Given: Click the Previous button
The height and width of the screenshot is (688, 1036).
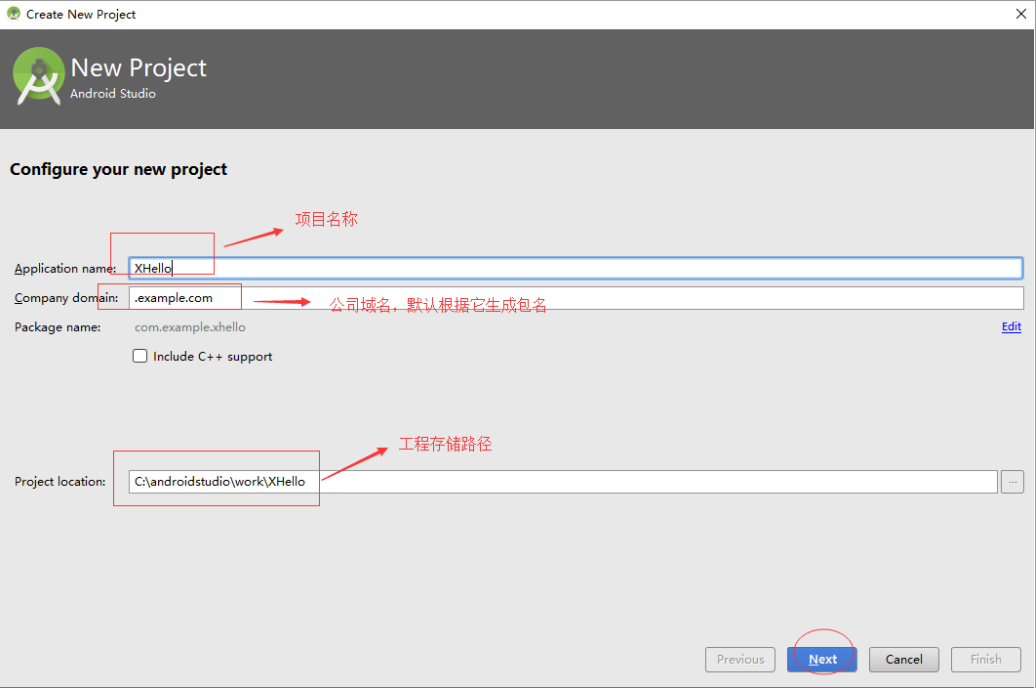Looking at the screenshot, I should (x=740, y=659).
